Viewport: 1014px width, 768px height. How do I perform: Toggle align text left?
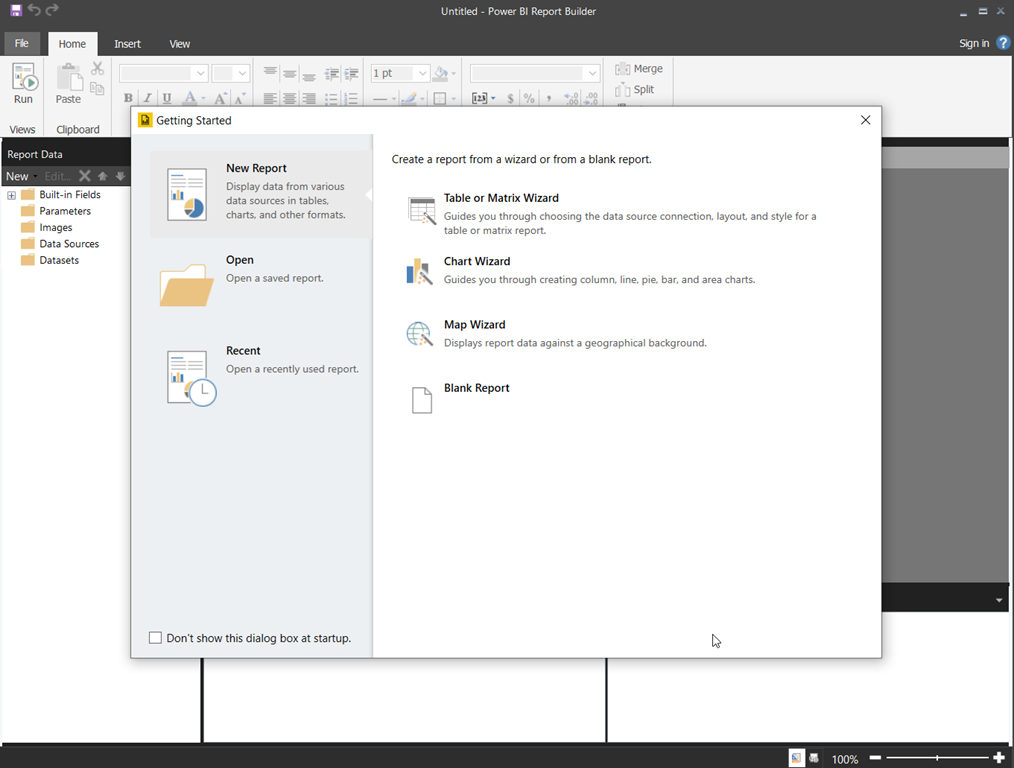270,98
